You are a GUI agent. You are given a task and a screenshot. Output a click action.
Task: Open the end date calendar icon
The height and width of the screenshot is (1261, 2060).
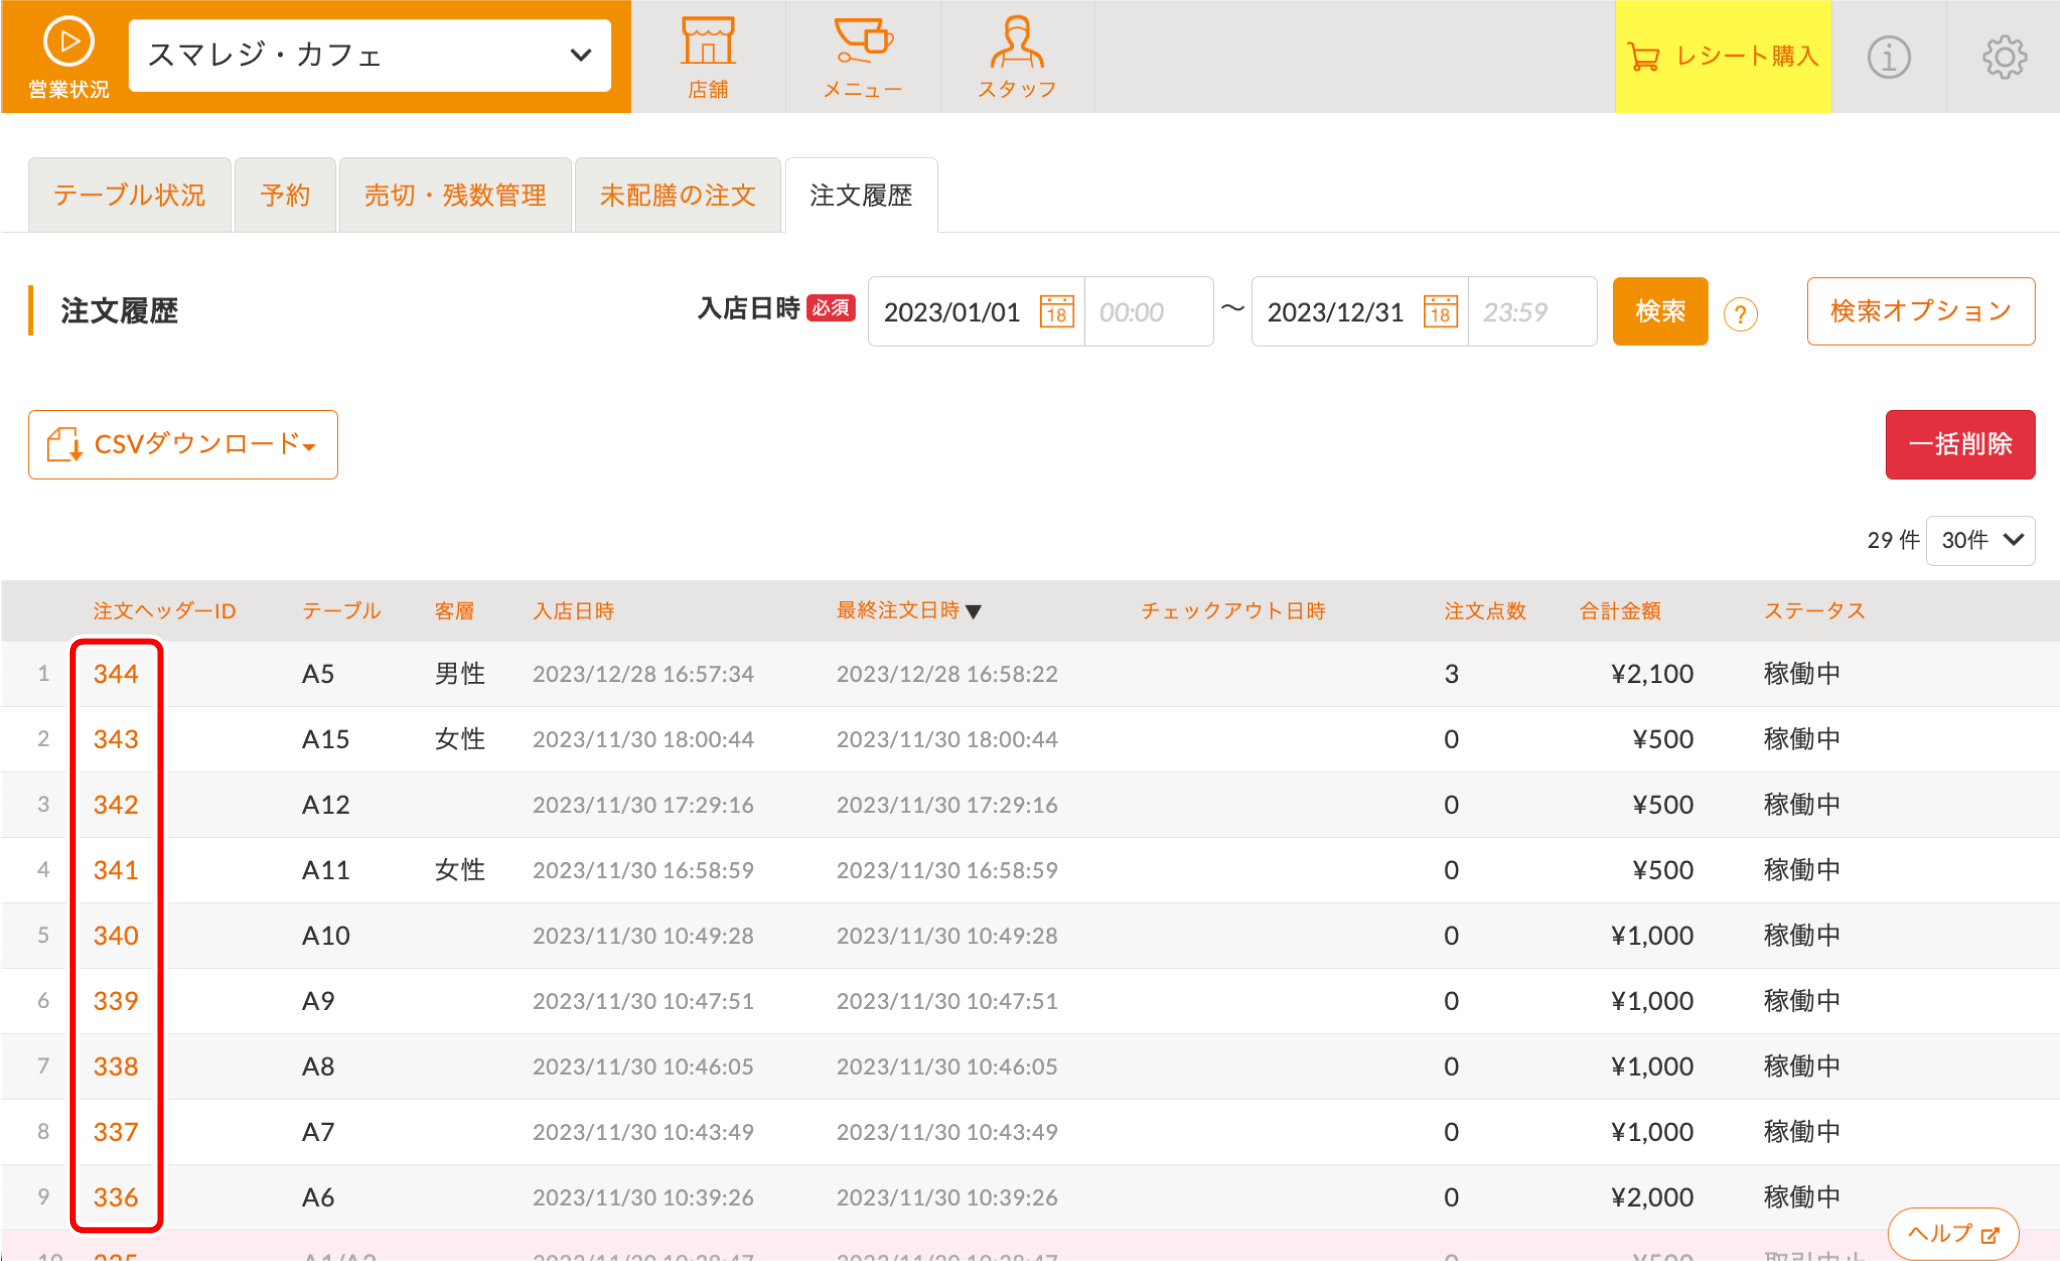click(1441, 312)
